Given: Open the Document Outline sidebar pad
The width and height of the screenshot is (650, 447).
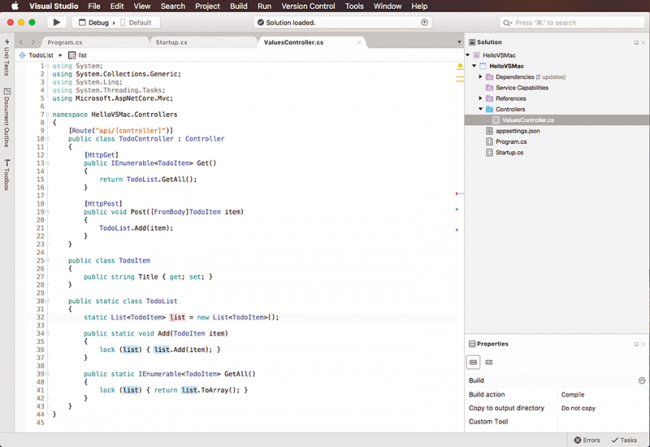Looking at the screenshot, I should pos(7,117).
